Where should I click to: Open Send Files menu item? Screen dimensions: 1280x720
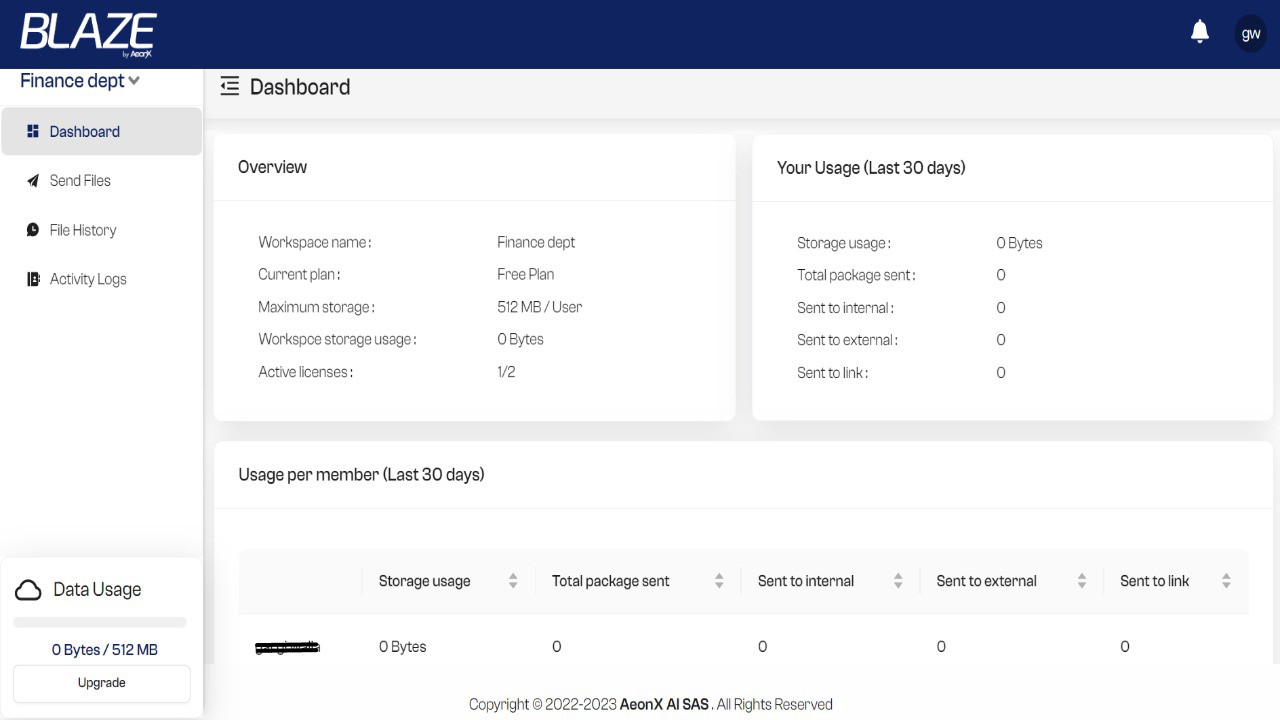[80, 181]
